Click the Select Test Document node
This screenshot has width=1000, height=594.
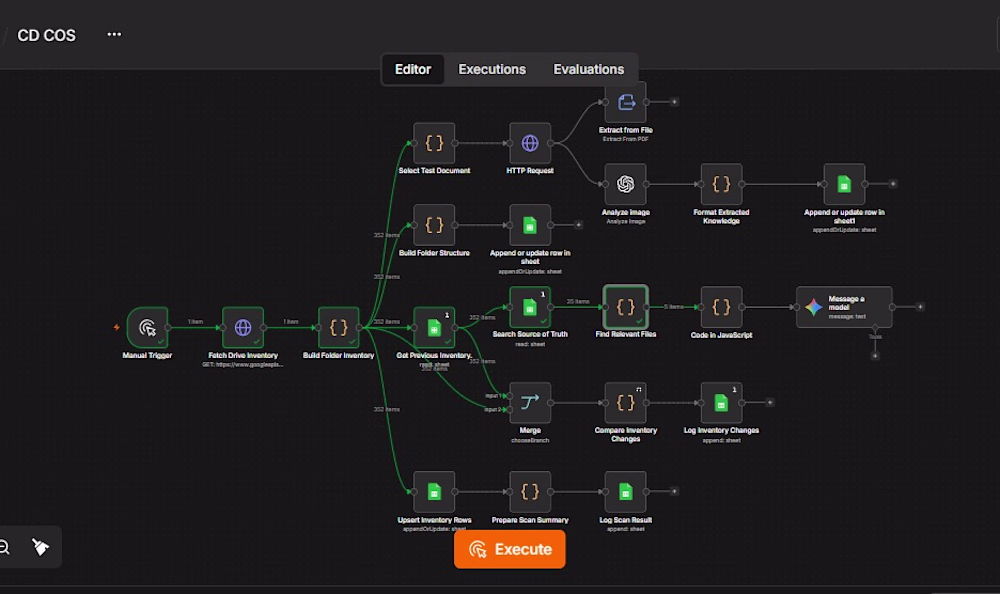(x=434, y=144)
